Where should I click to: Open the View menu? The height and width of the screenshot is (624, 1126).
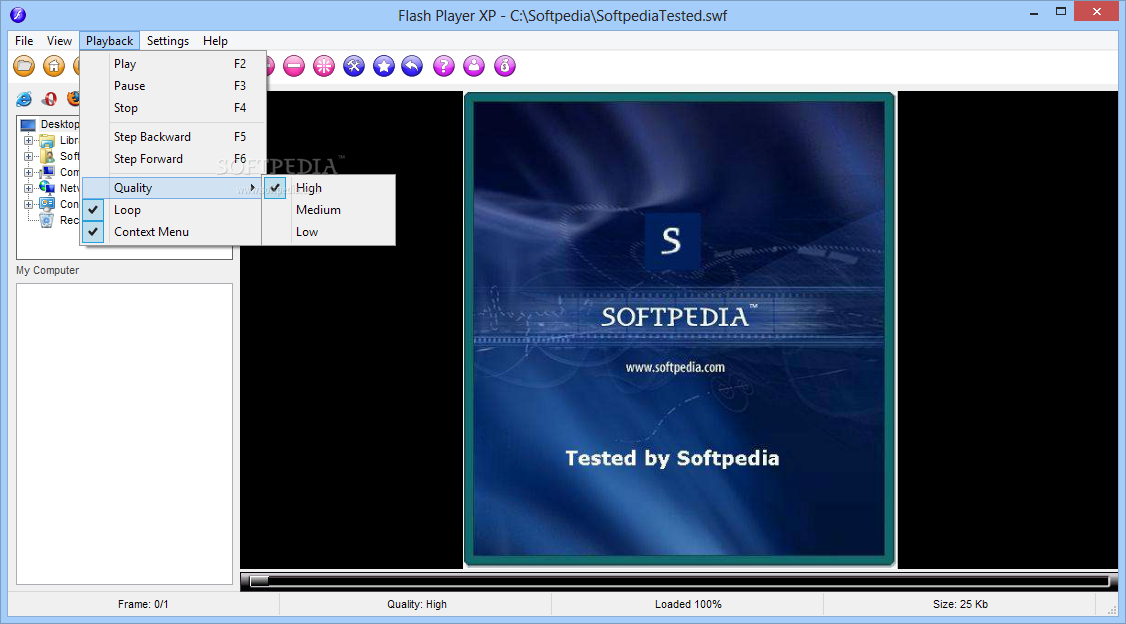coord(60,41)
